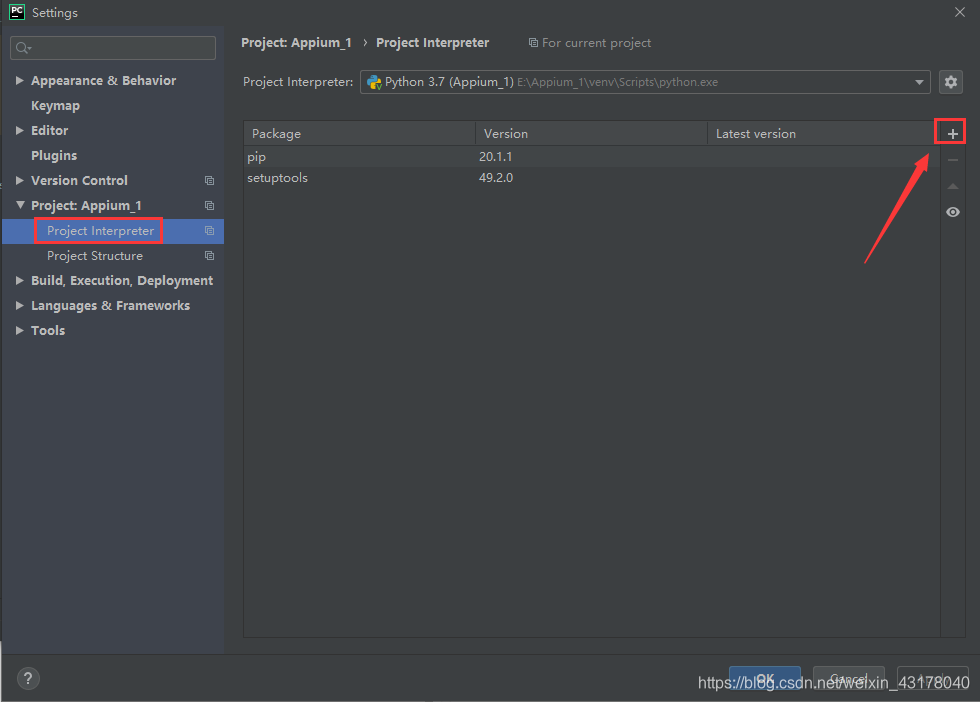Dismiss the dialog with Cancel
Screen dimensions: 980x702
848,679
